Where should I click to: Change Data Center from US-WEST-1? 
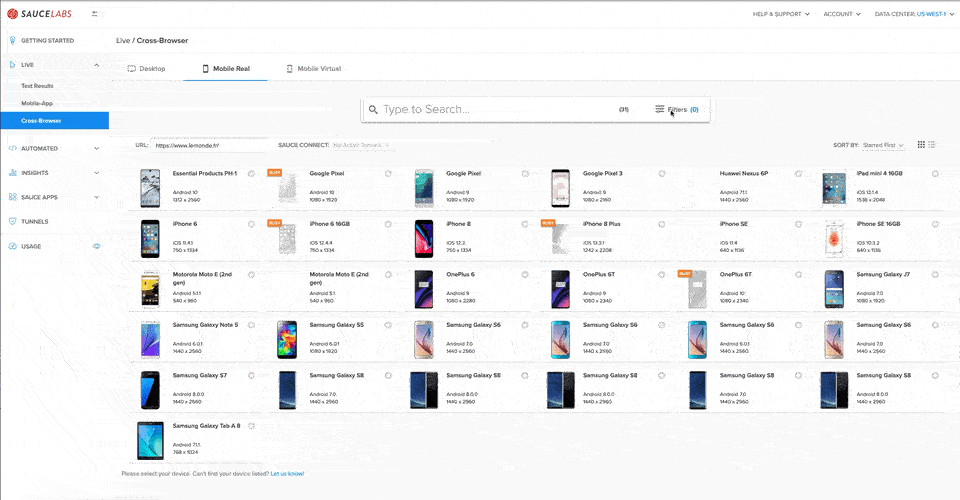click(914, 13)
